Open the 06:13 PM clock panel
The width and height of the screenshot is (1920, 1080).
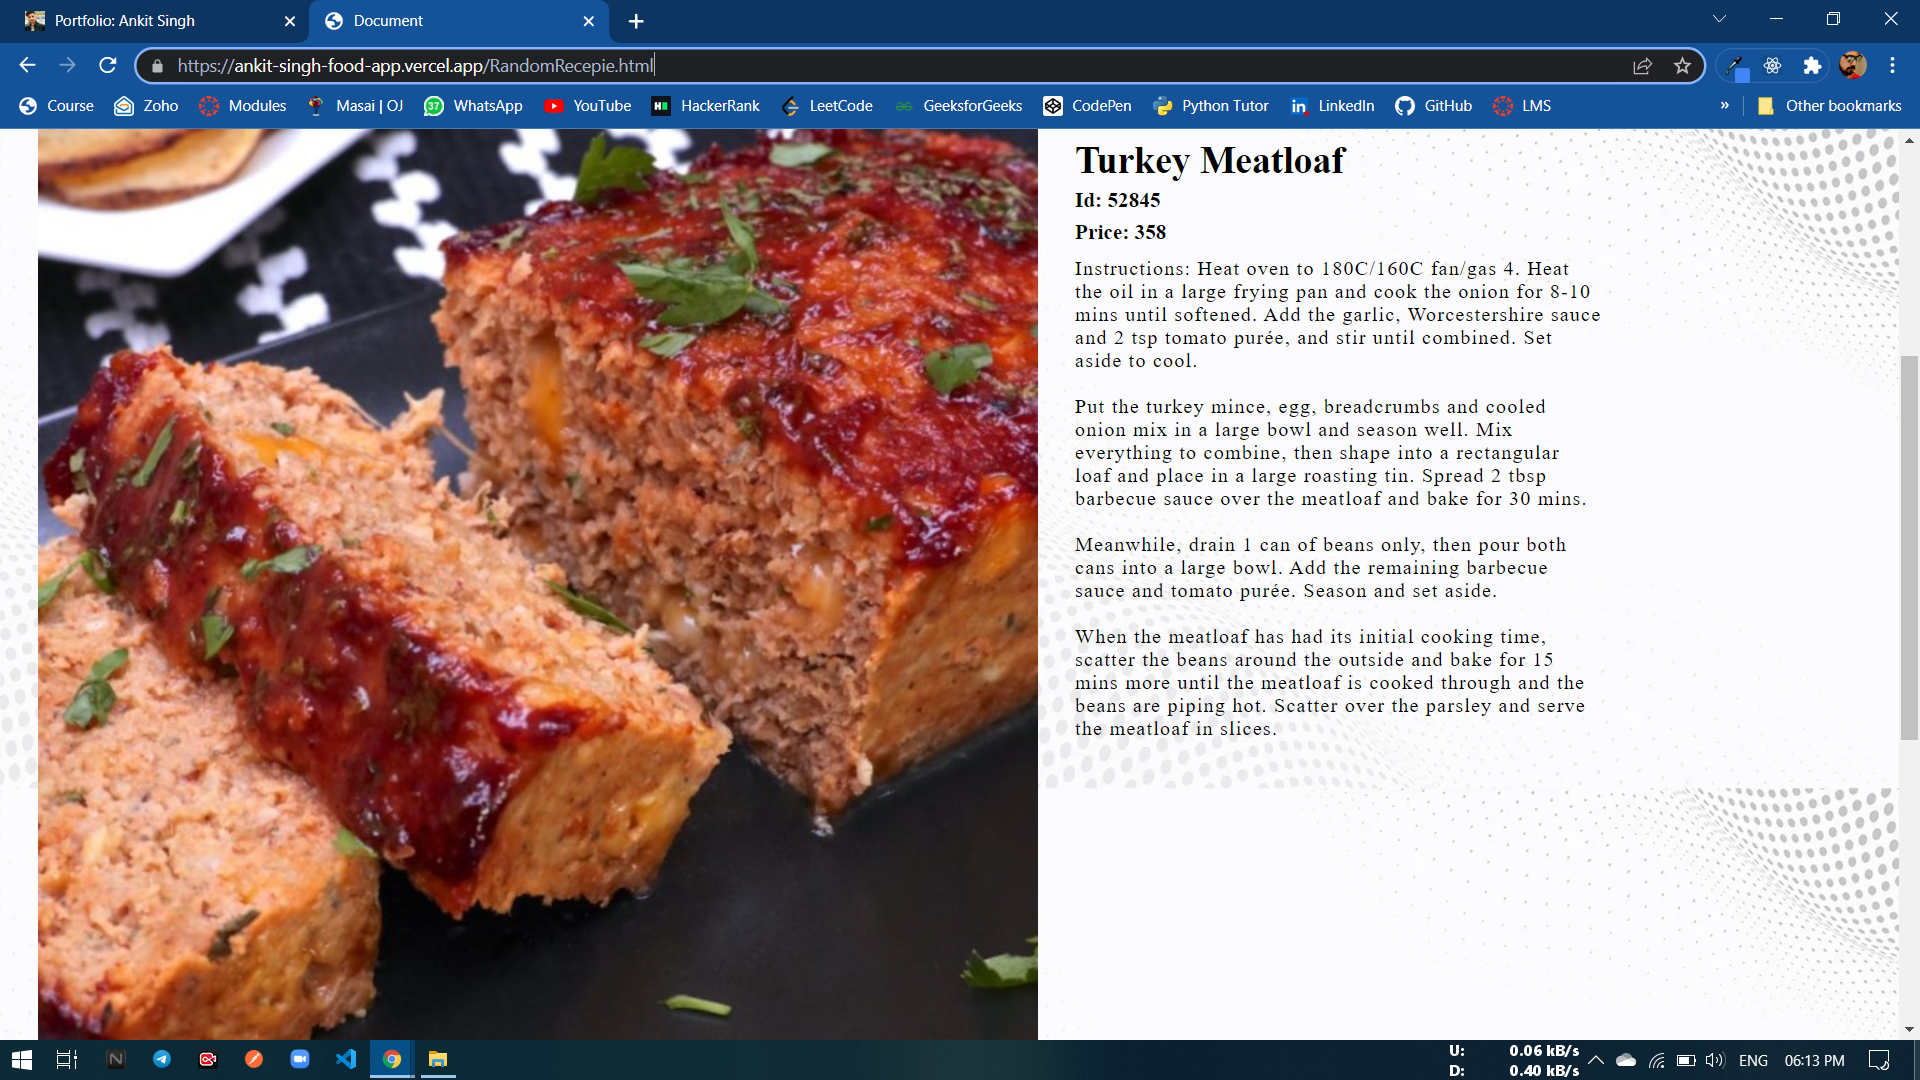pyautogui.click(x=1814, y=1060)
